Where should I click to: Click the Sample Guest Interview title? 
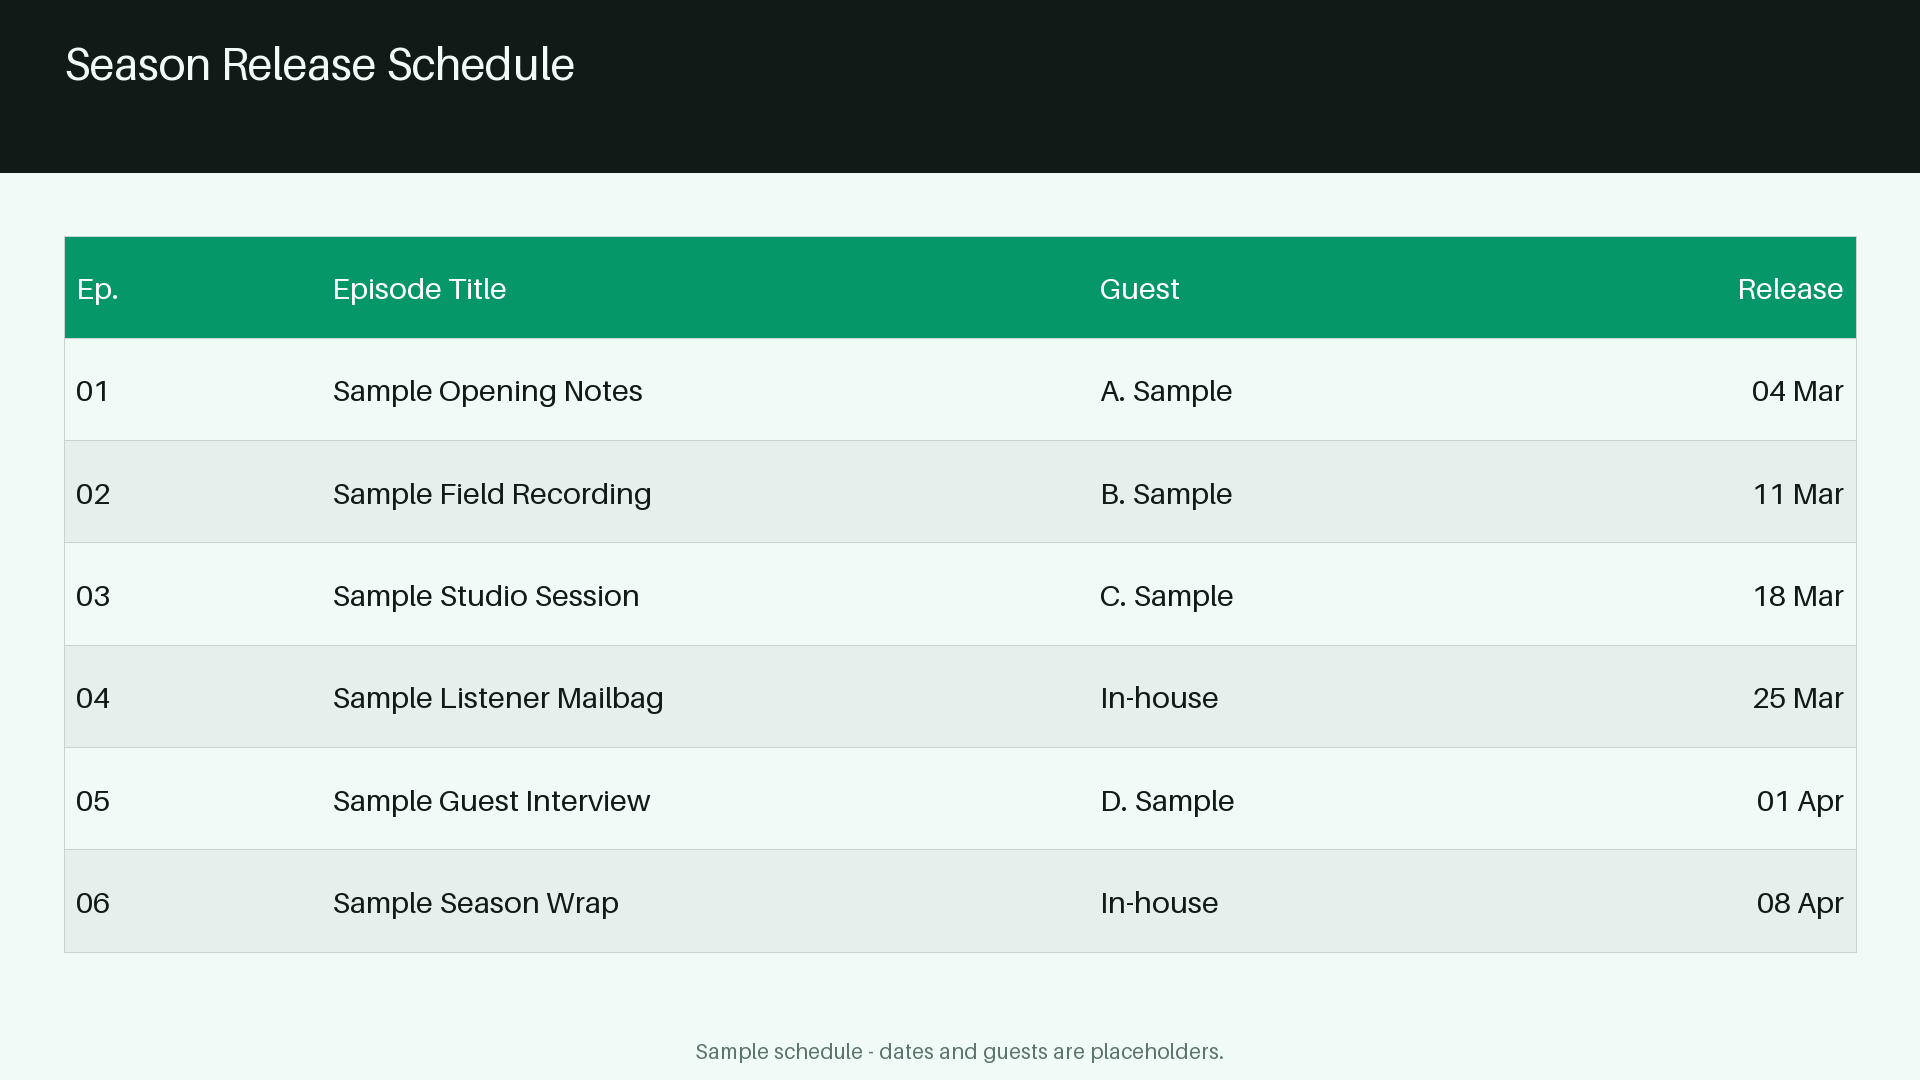coord(491,801)
